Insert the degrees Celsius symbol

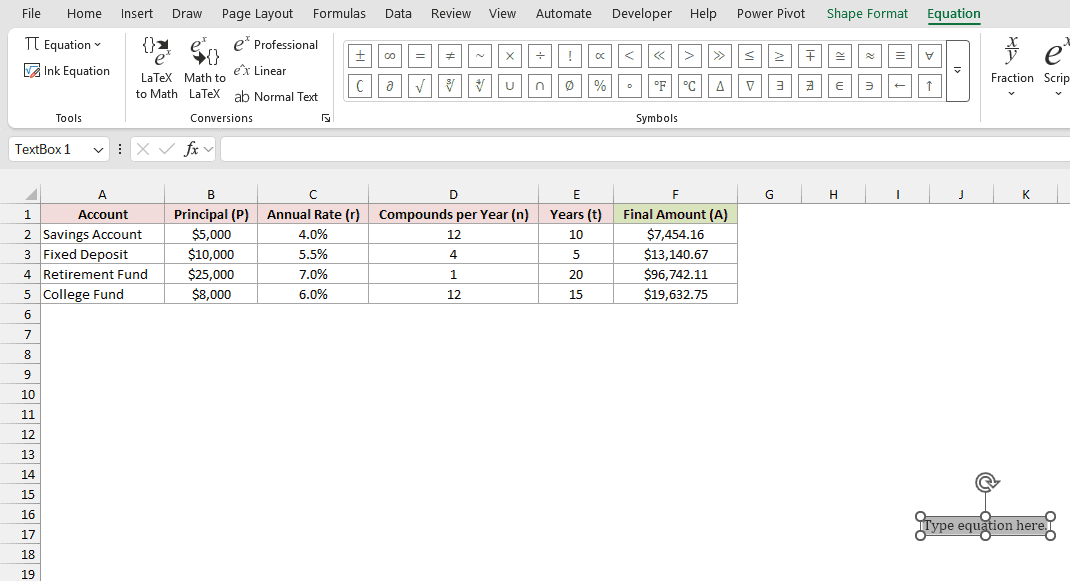(x=690, y=86)
